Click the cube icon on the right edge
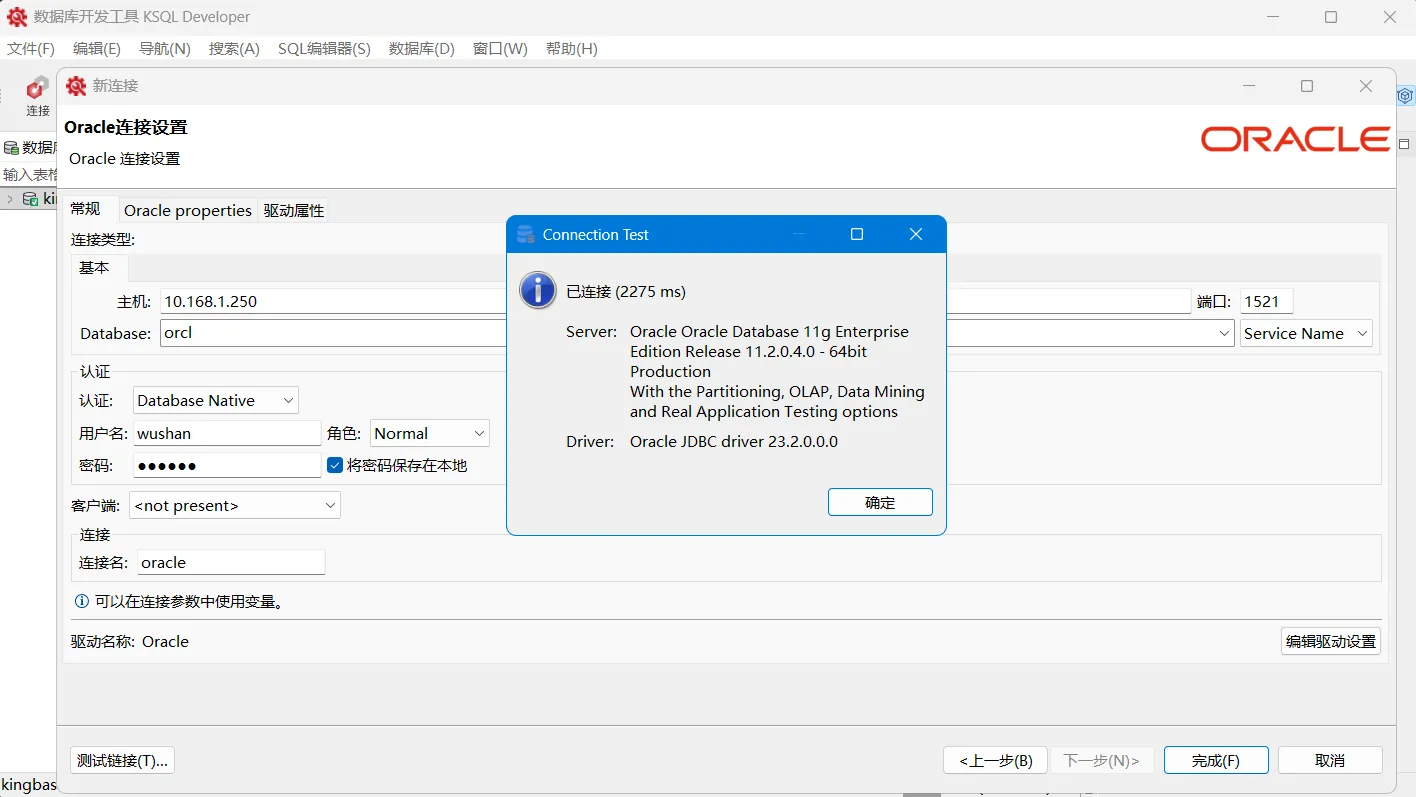 click(x=1406, y=95)
